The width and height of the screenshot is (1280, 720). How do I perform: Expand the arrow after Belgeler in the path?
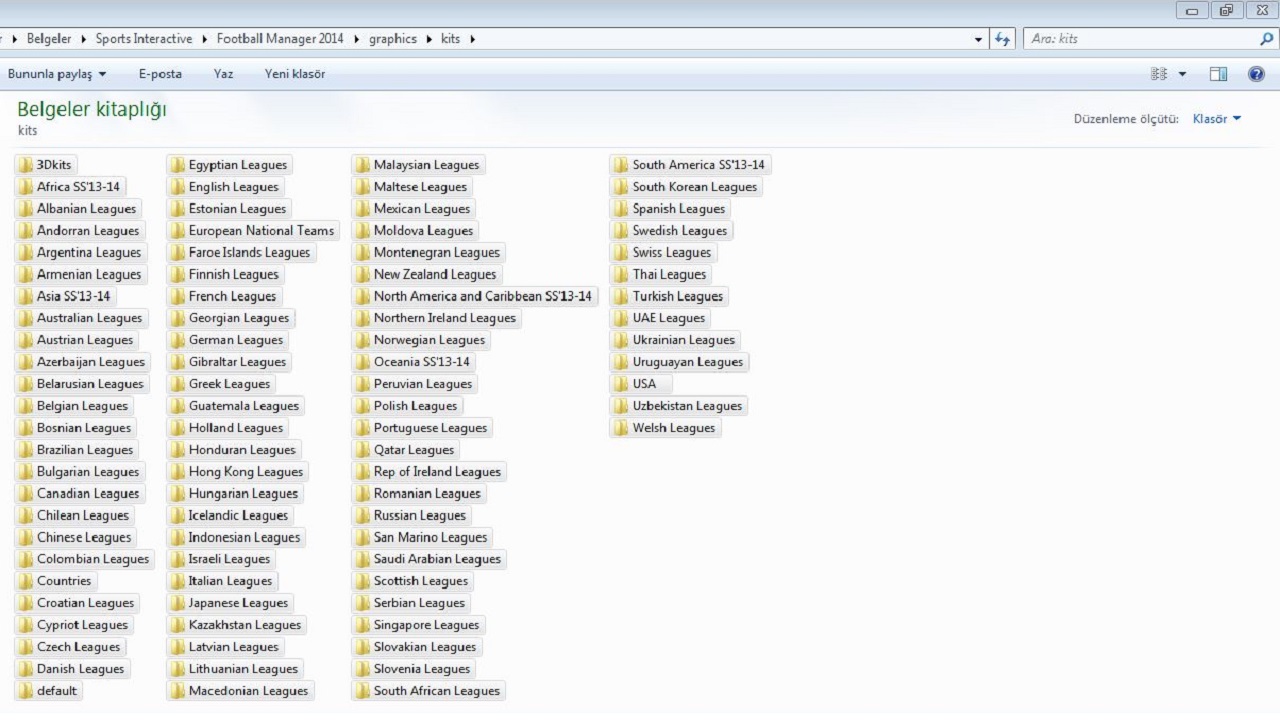(84, 39)
